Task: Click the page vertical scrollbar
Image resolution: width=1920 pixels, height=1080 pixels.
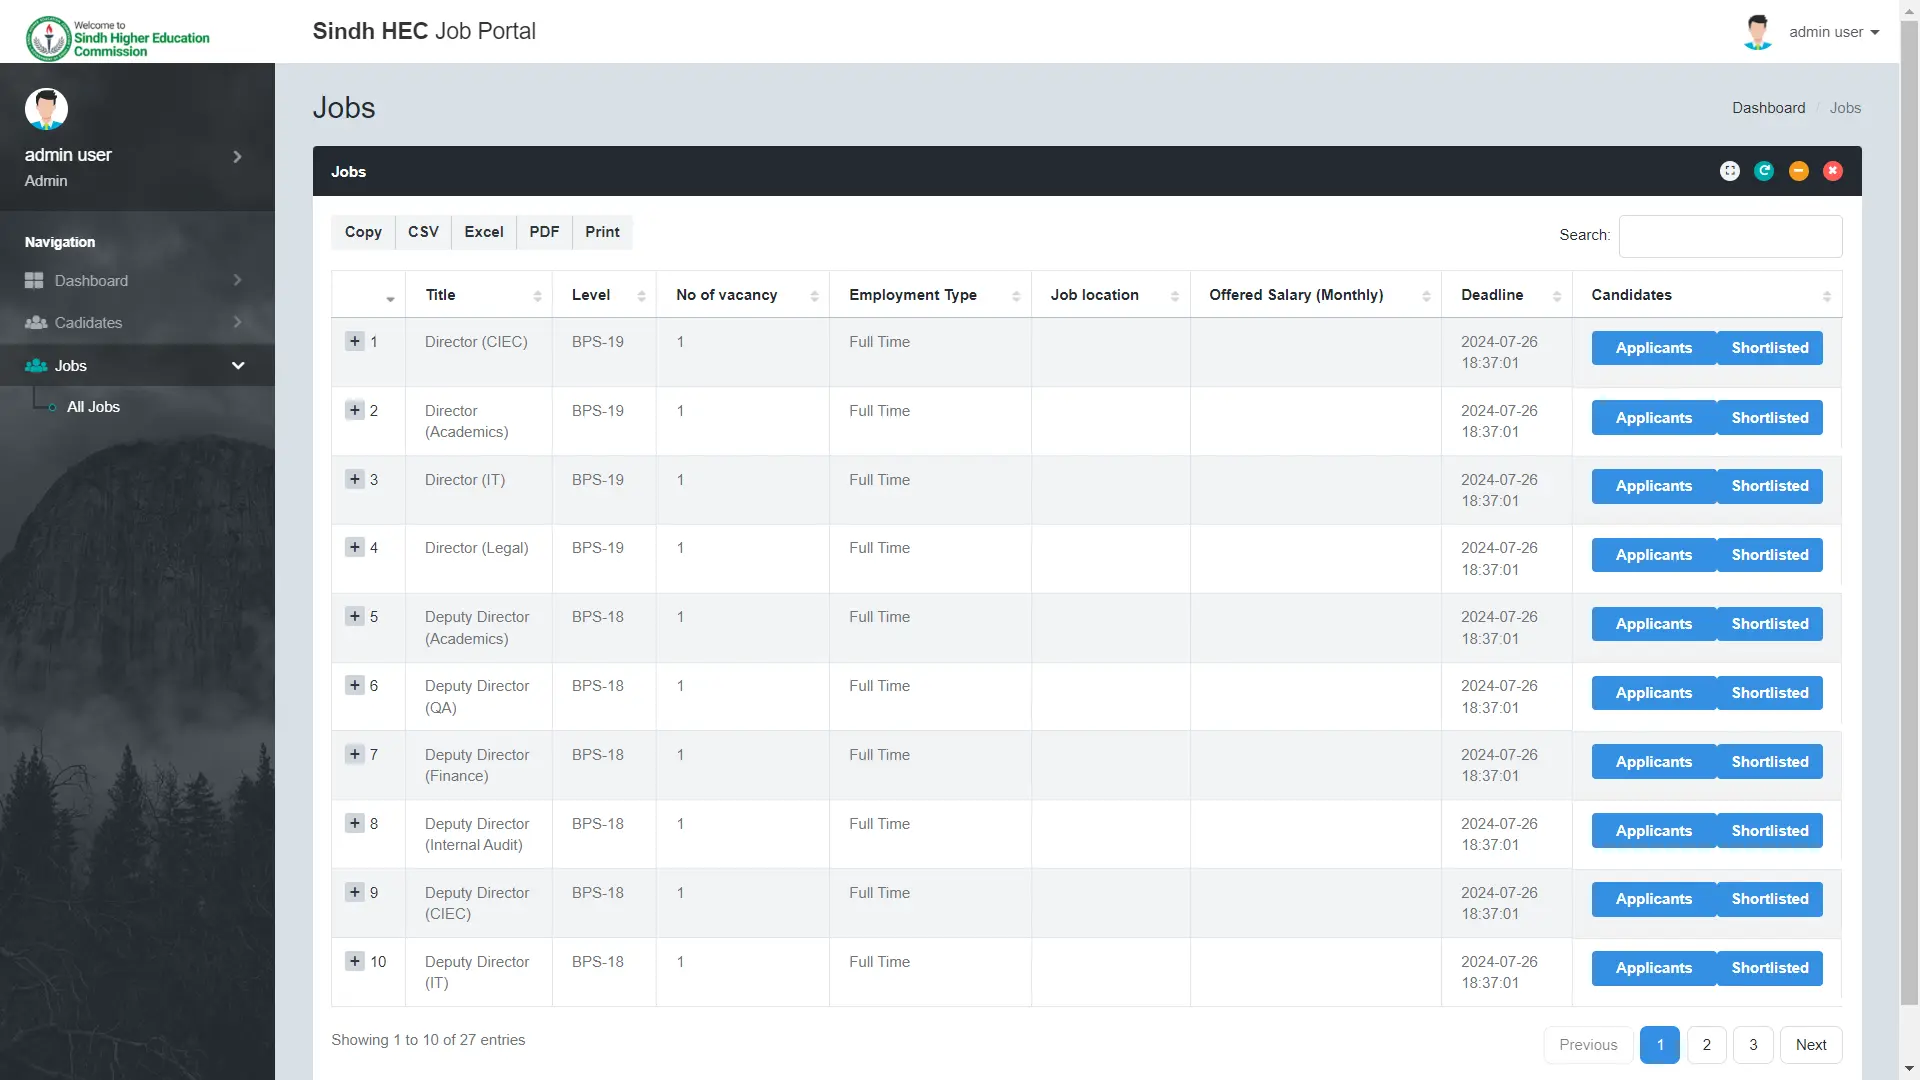Action: pyautogui.click(x=1909, y=500)
